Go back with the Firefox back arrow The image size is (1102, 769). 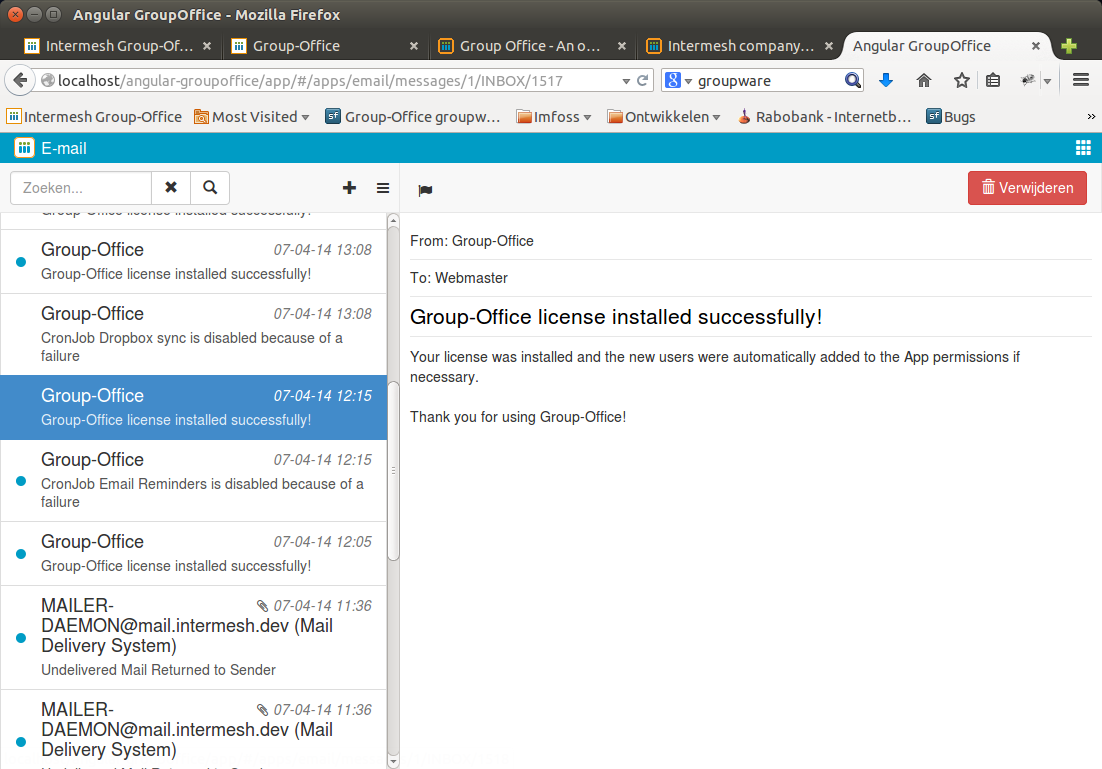pos(20,81)
